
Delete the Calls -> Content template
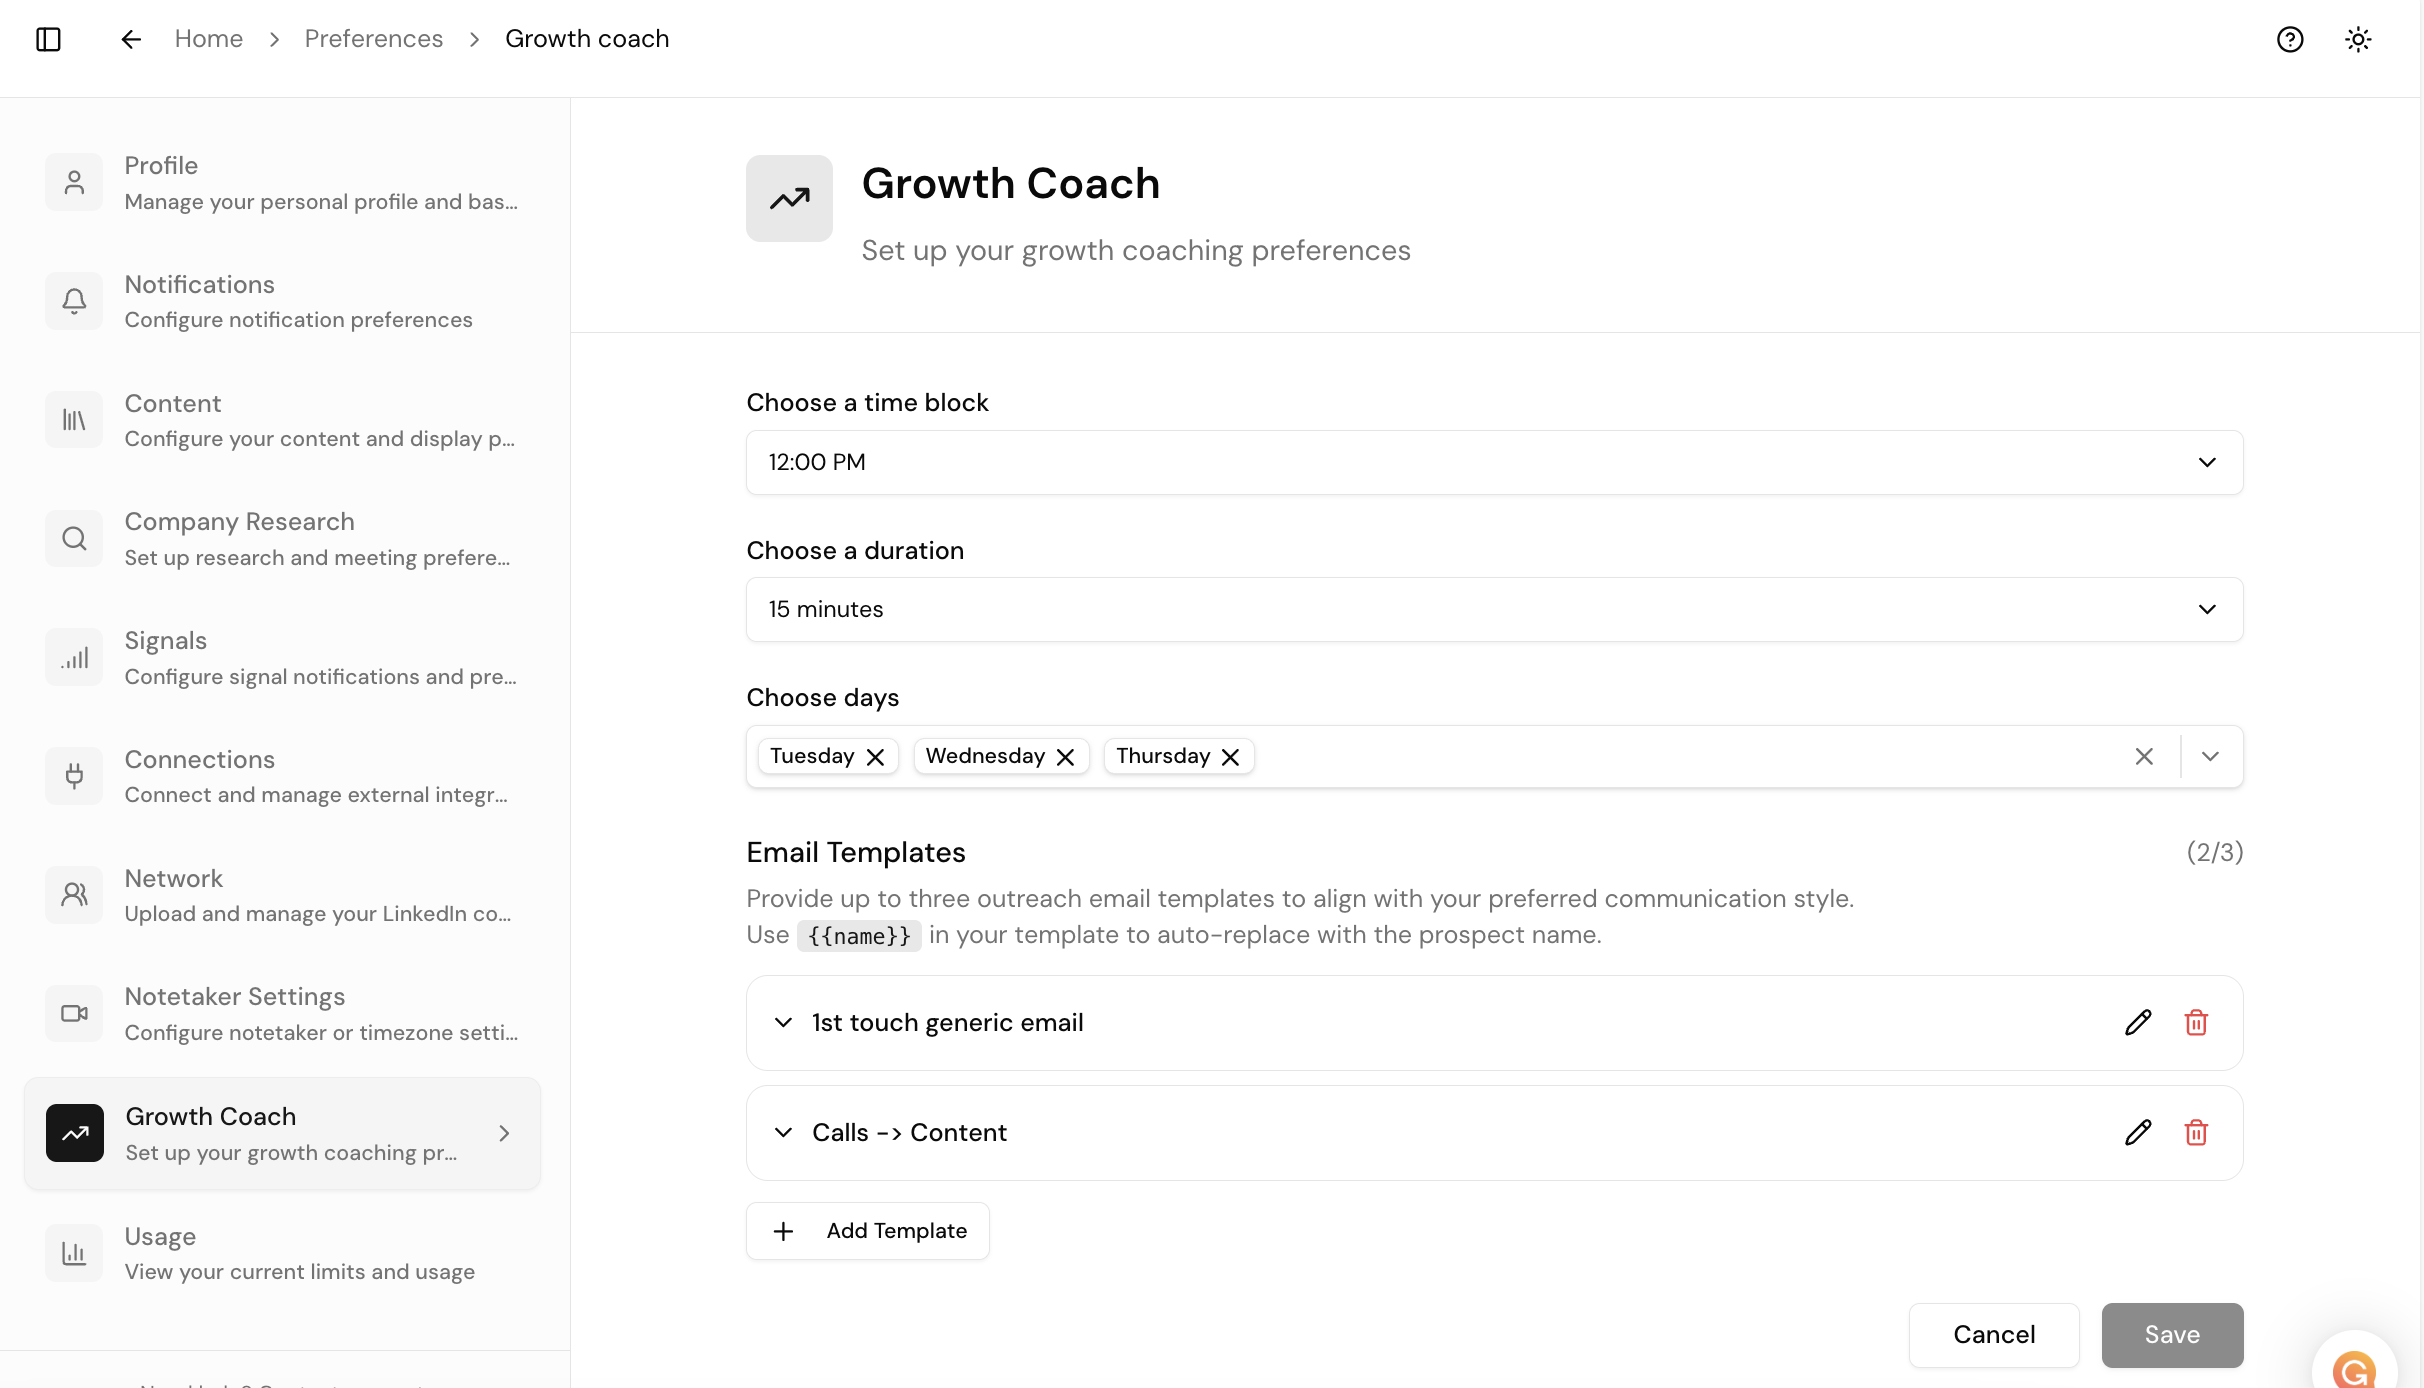coord(2196,1132)
